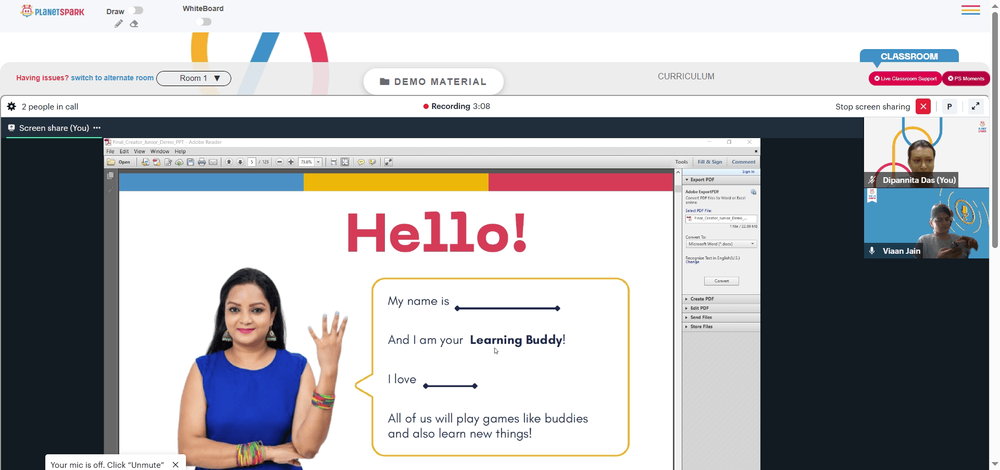Click the highlight text icon
Image resolution: width=1000 pixels, height=470 pixels.
click(372, 162)
